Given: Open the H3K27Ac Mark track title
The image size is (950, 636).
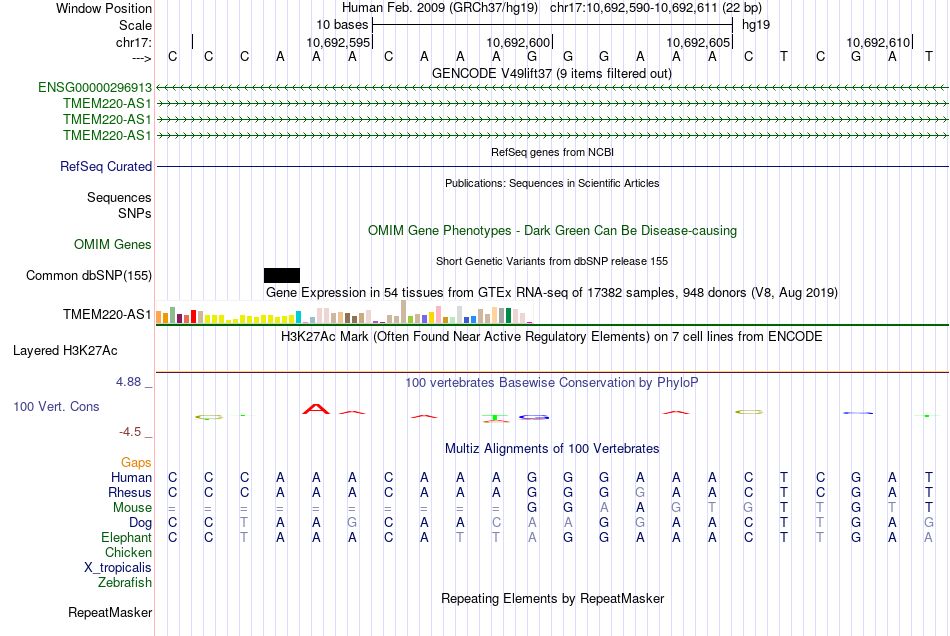Looking at the screenshot, I should 551,337.
